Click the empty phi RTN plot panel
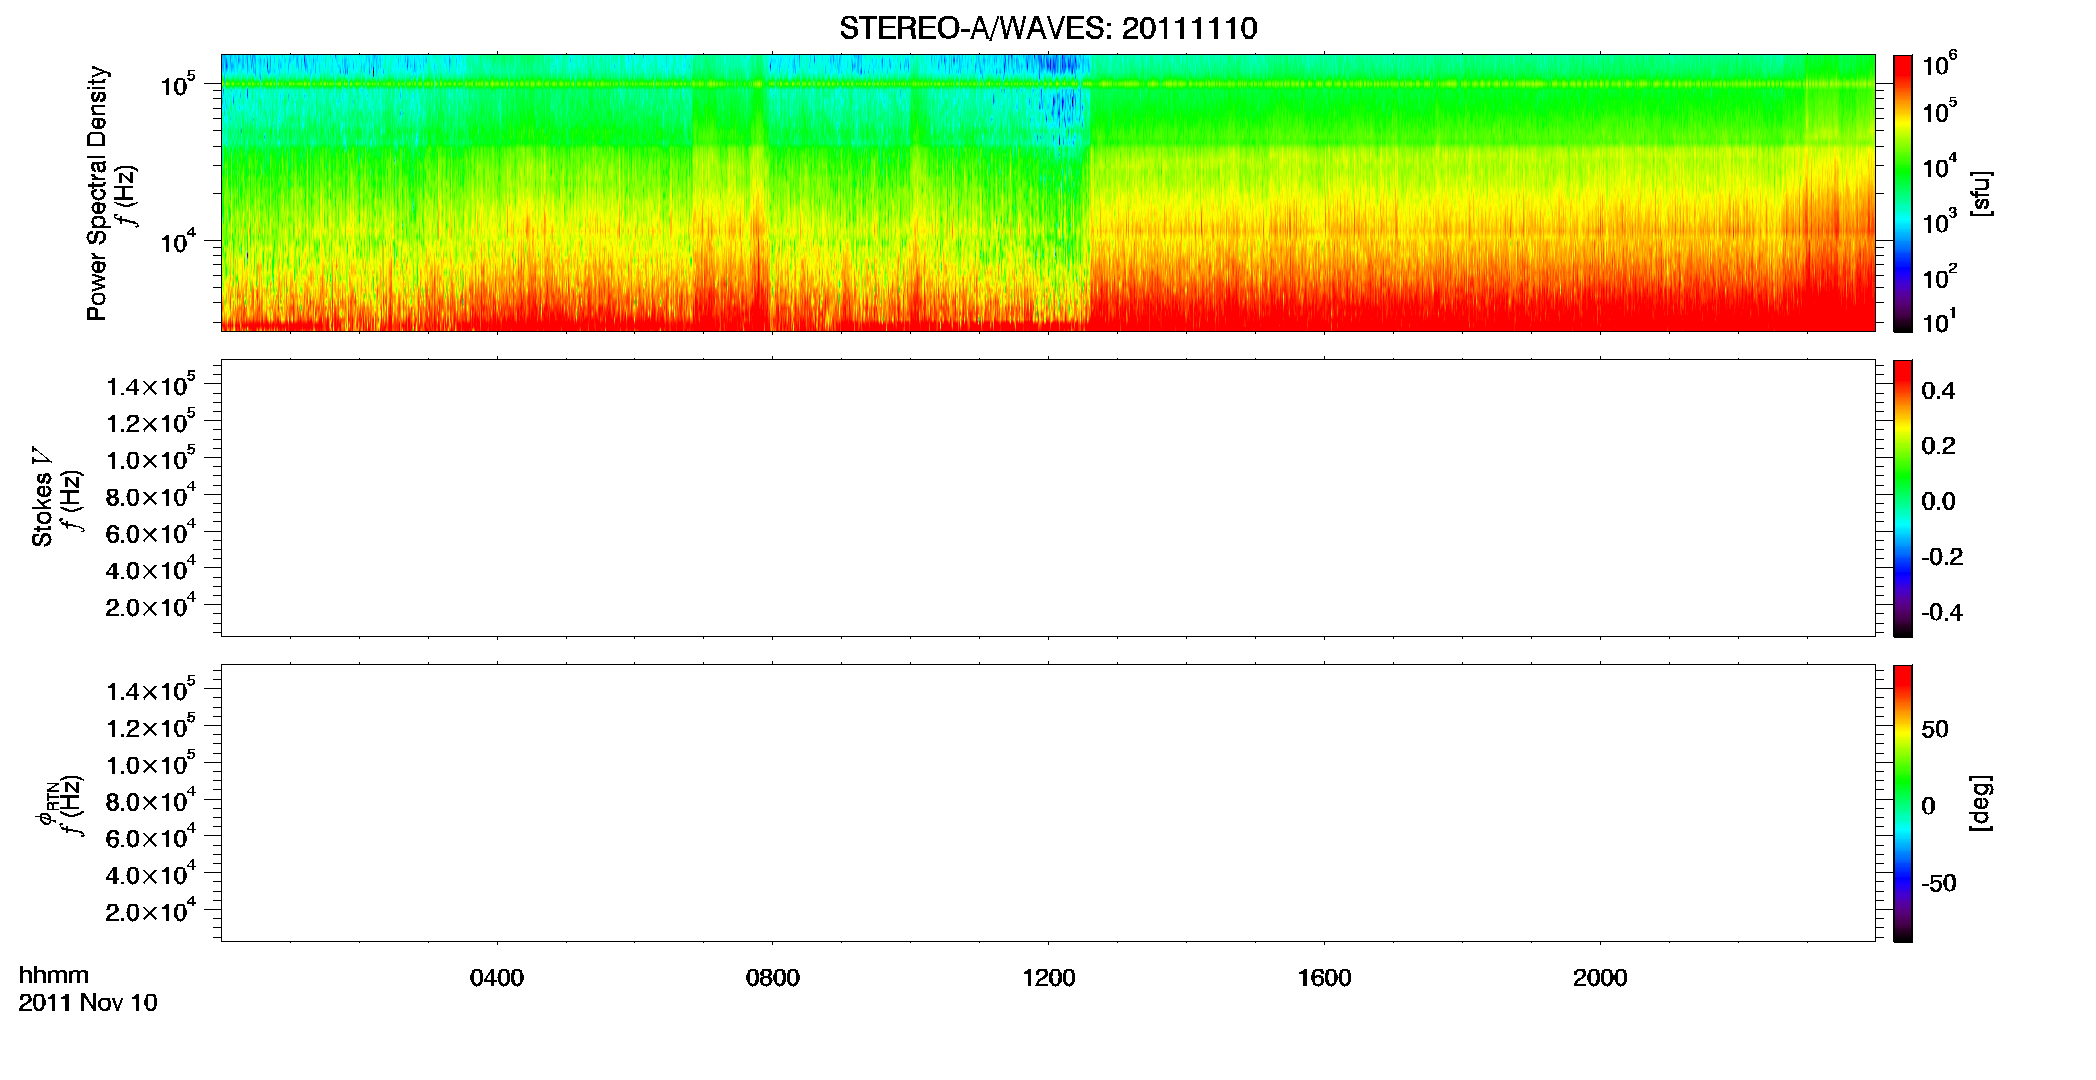 [1048, 803]
